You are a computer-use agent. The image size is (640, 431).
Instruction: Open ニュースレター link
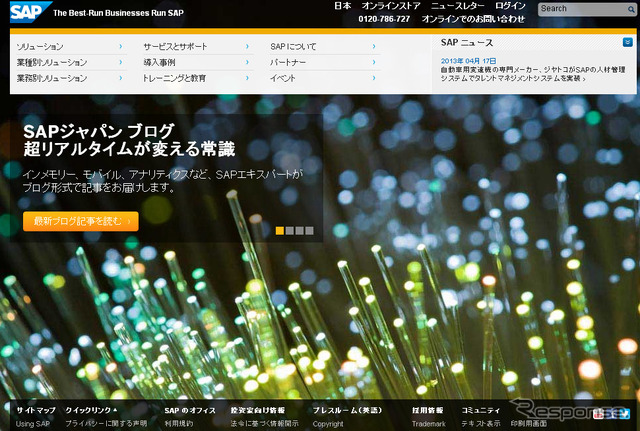tap(458, 6)
